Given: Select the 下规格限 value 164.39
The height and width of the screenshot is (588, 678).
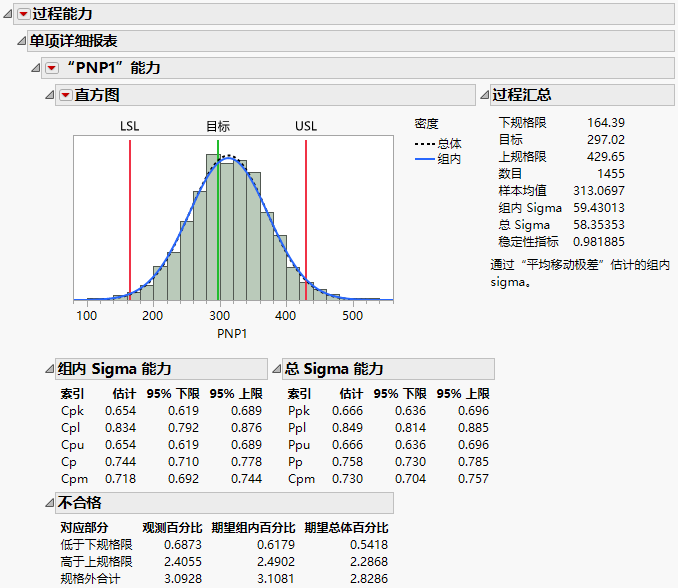Looking at the screenshot, I should point(606,123).
